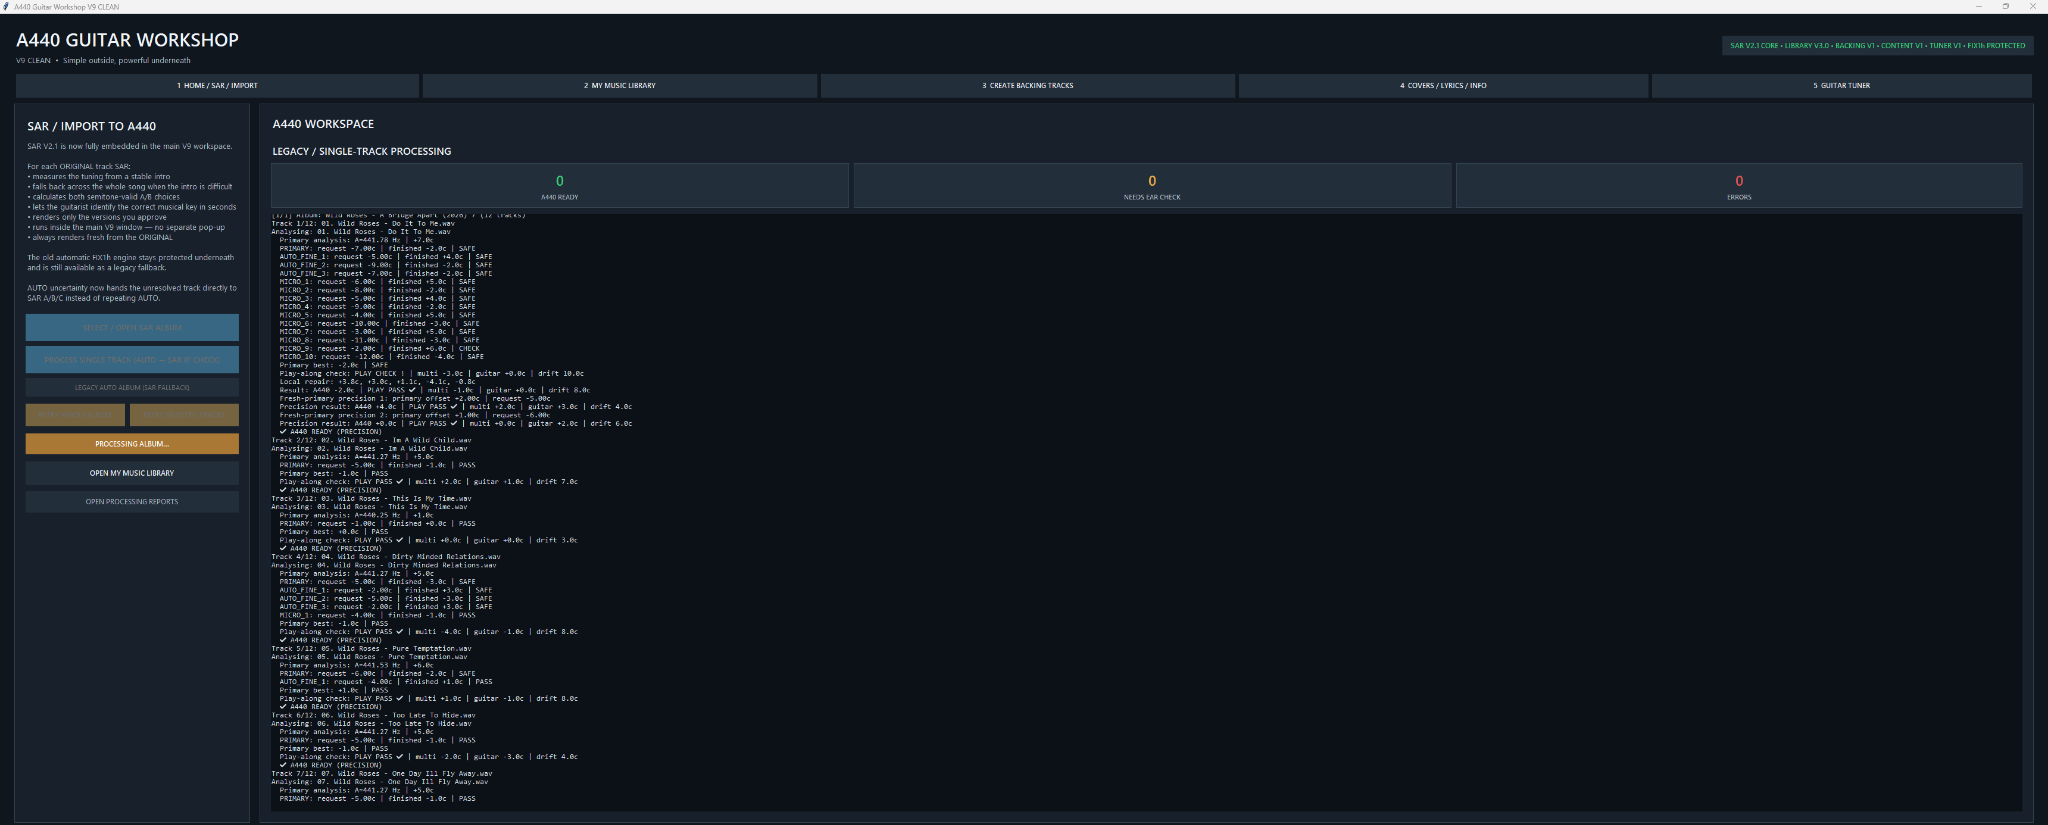2048x825 pixels.
Task: Click the 'Legacy / Single-Track Processing' heading
Action: click(x=362, y=151)
